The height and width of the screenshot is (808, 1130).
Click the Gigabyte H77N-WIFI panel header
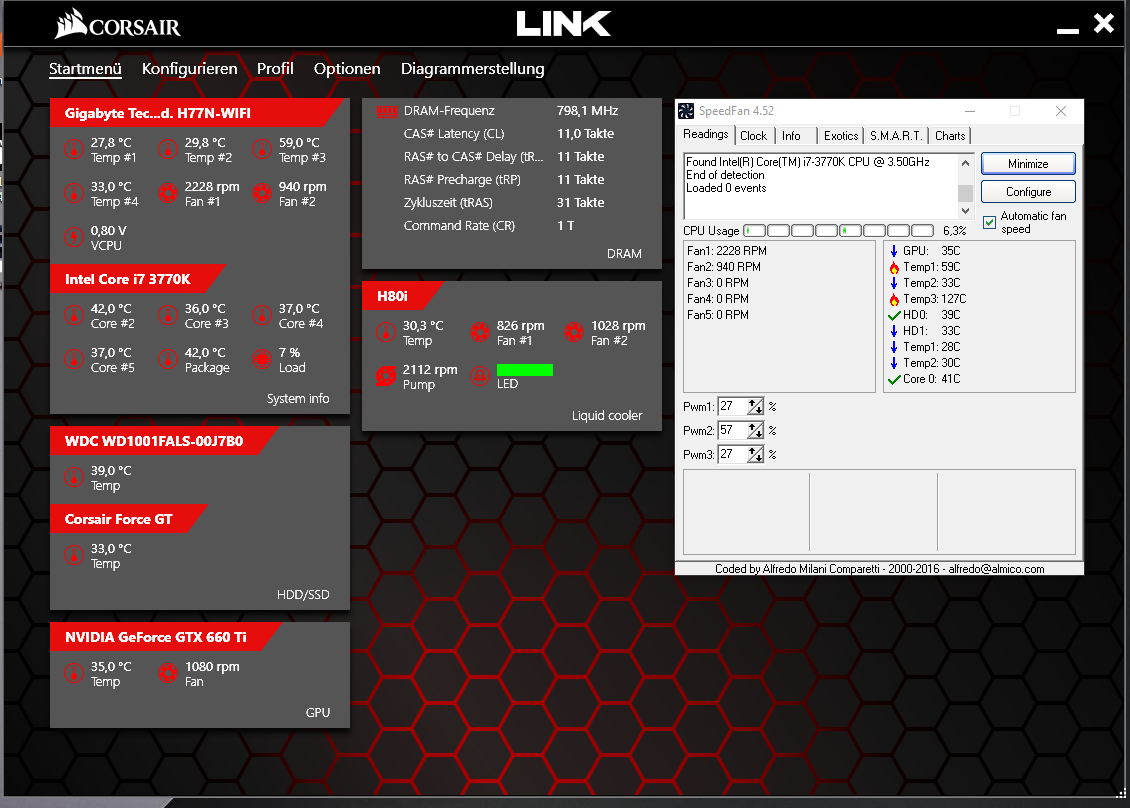tap(196, 113)
